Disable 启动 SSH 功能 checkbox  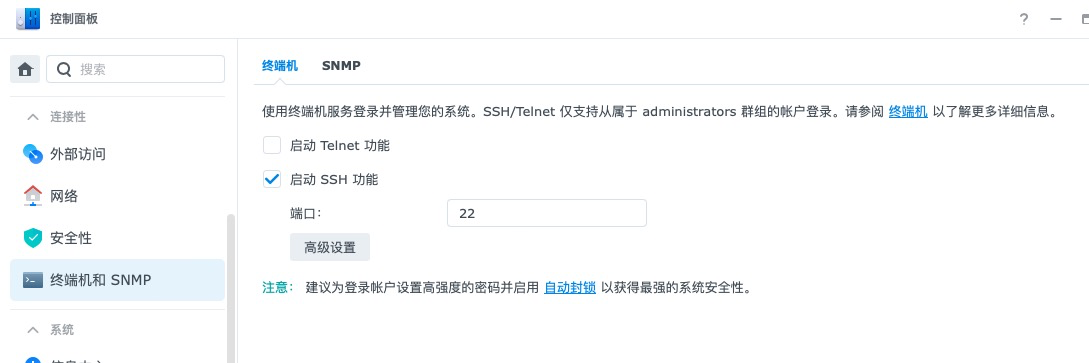point(272,179)
